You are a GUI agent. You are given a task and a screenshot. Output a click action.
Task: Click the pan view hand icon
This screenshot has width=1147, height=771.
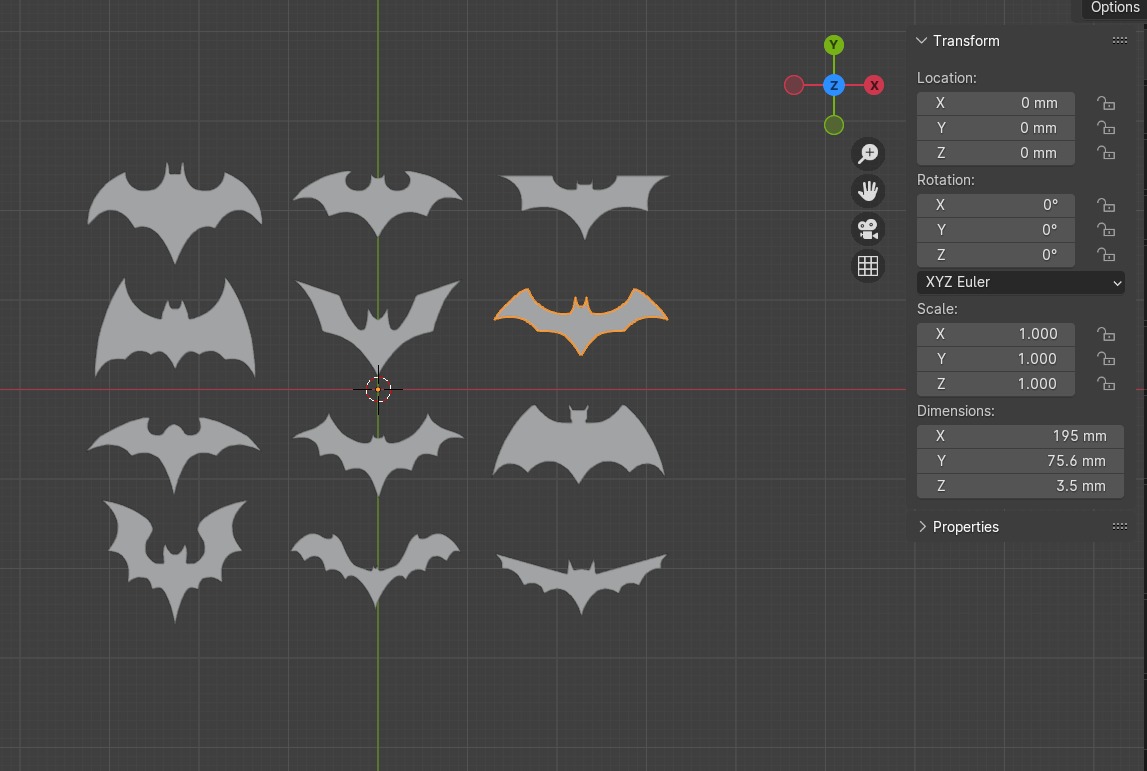tap(868, 191)
